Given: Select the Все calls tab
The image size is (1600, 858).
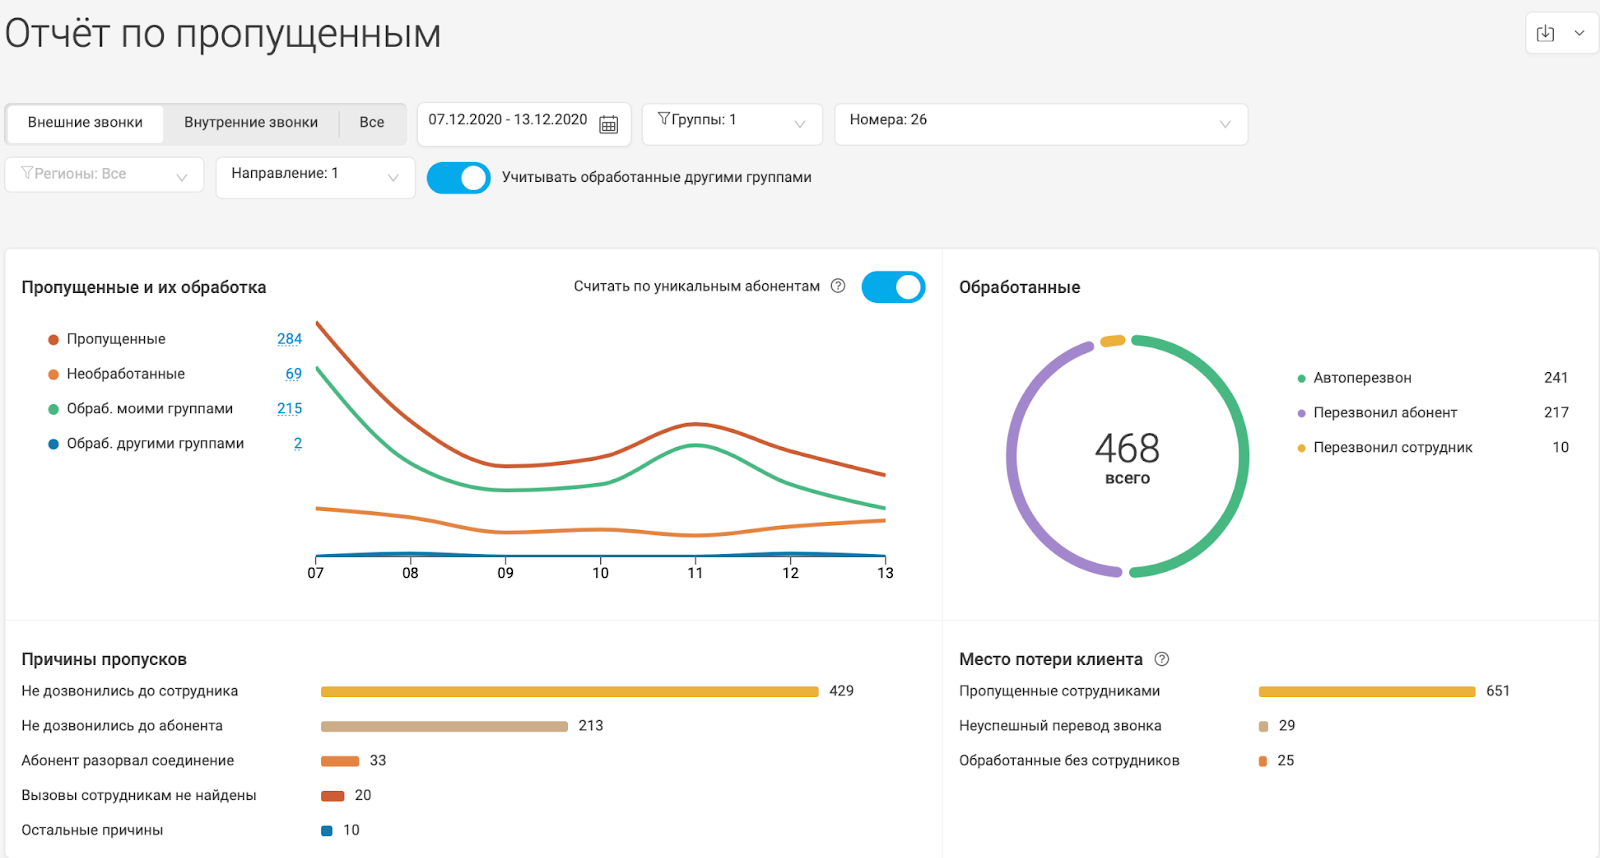Looking at the screenshot, I should [x=372, y=123].
